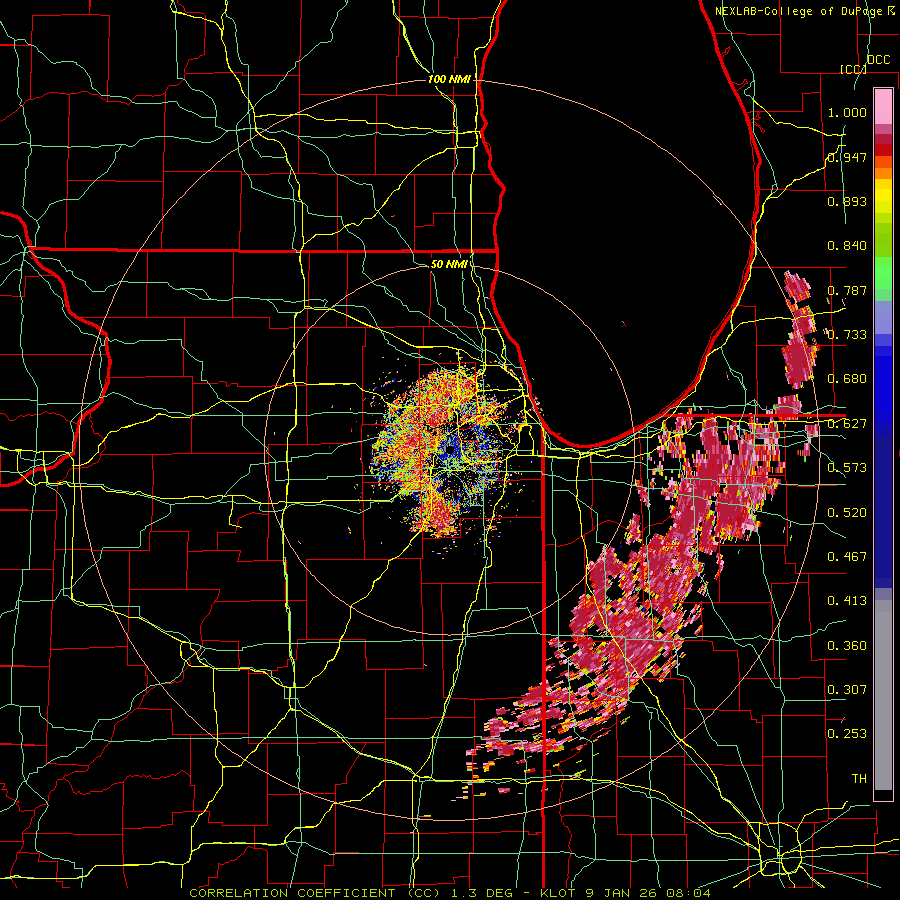Image resolution: width=900 pixels, height=900 pixels.
Task: Select the 0.573 scale value
Action: [847, 468]
